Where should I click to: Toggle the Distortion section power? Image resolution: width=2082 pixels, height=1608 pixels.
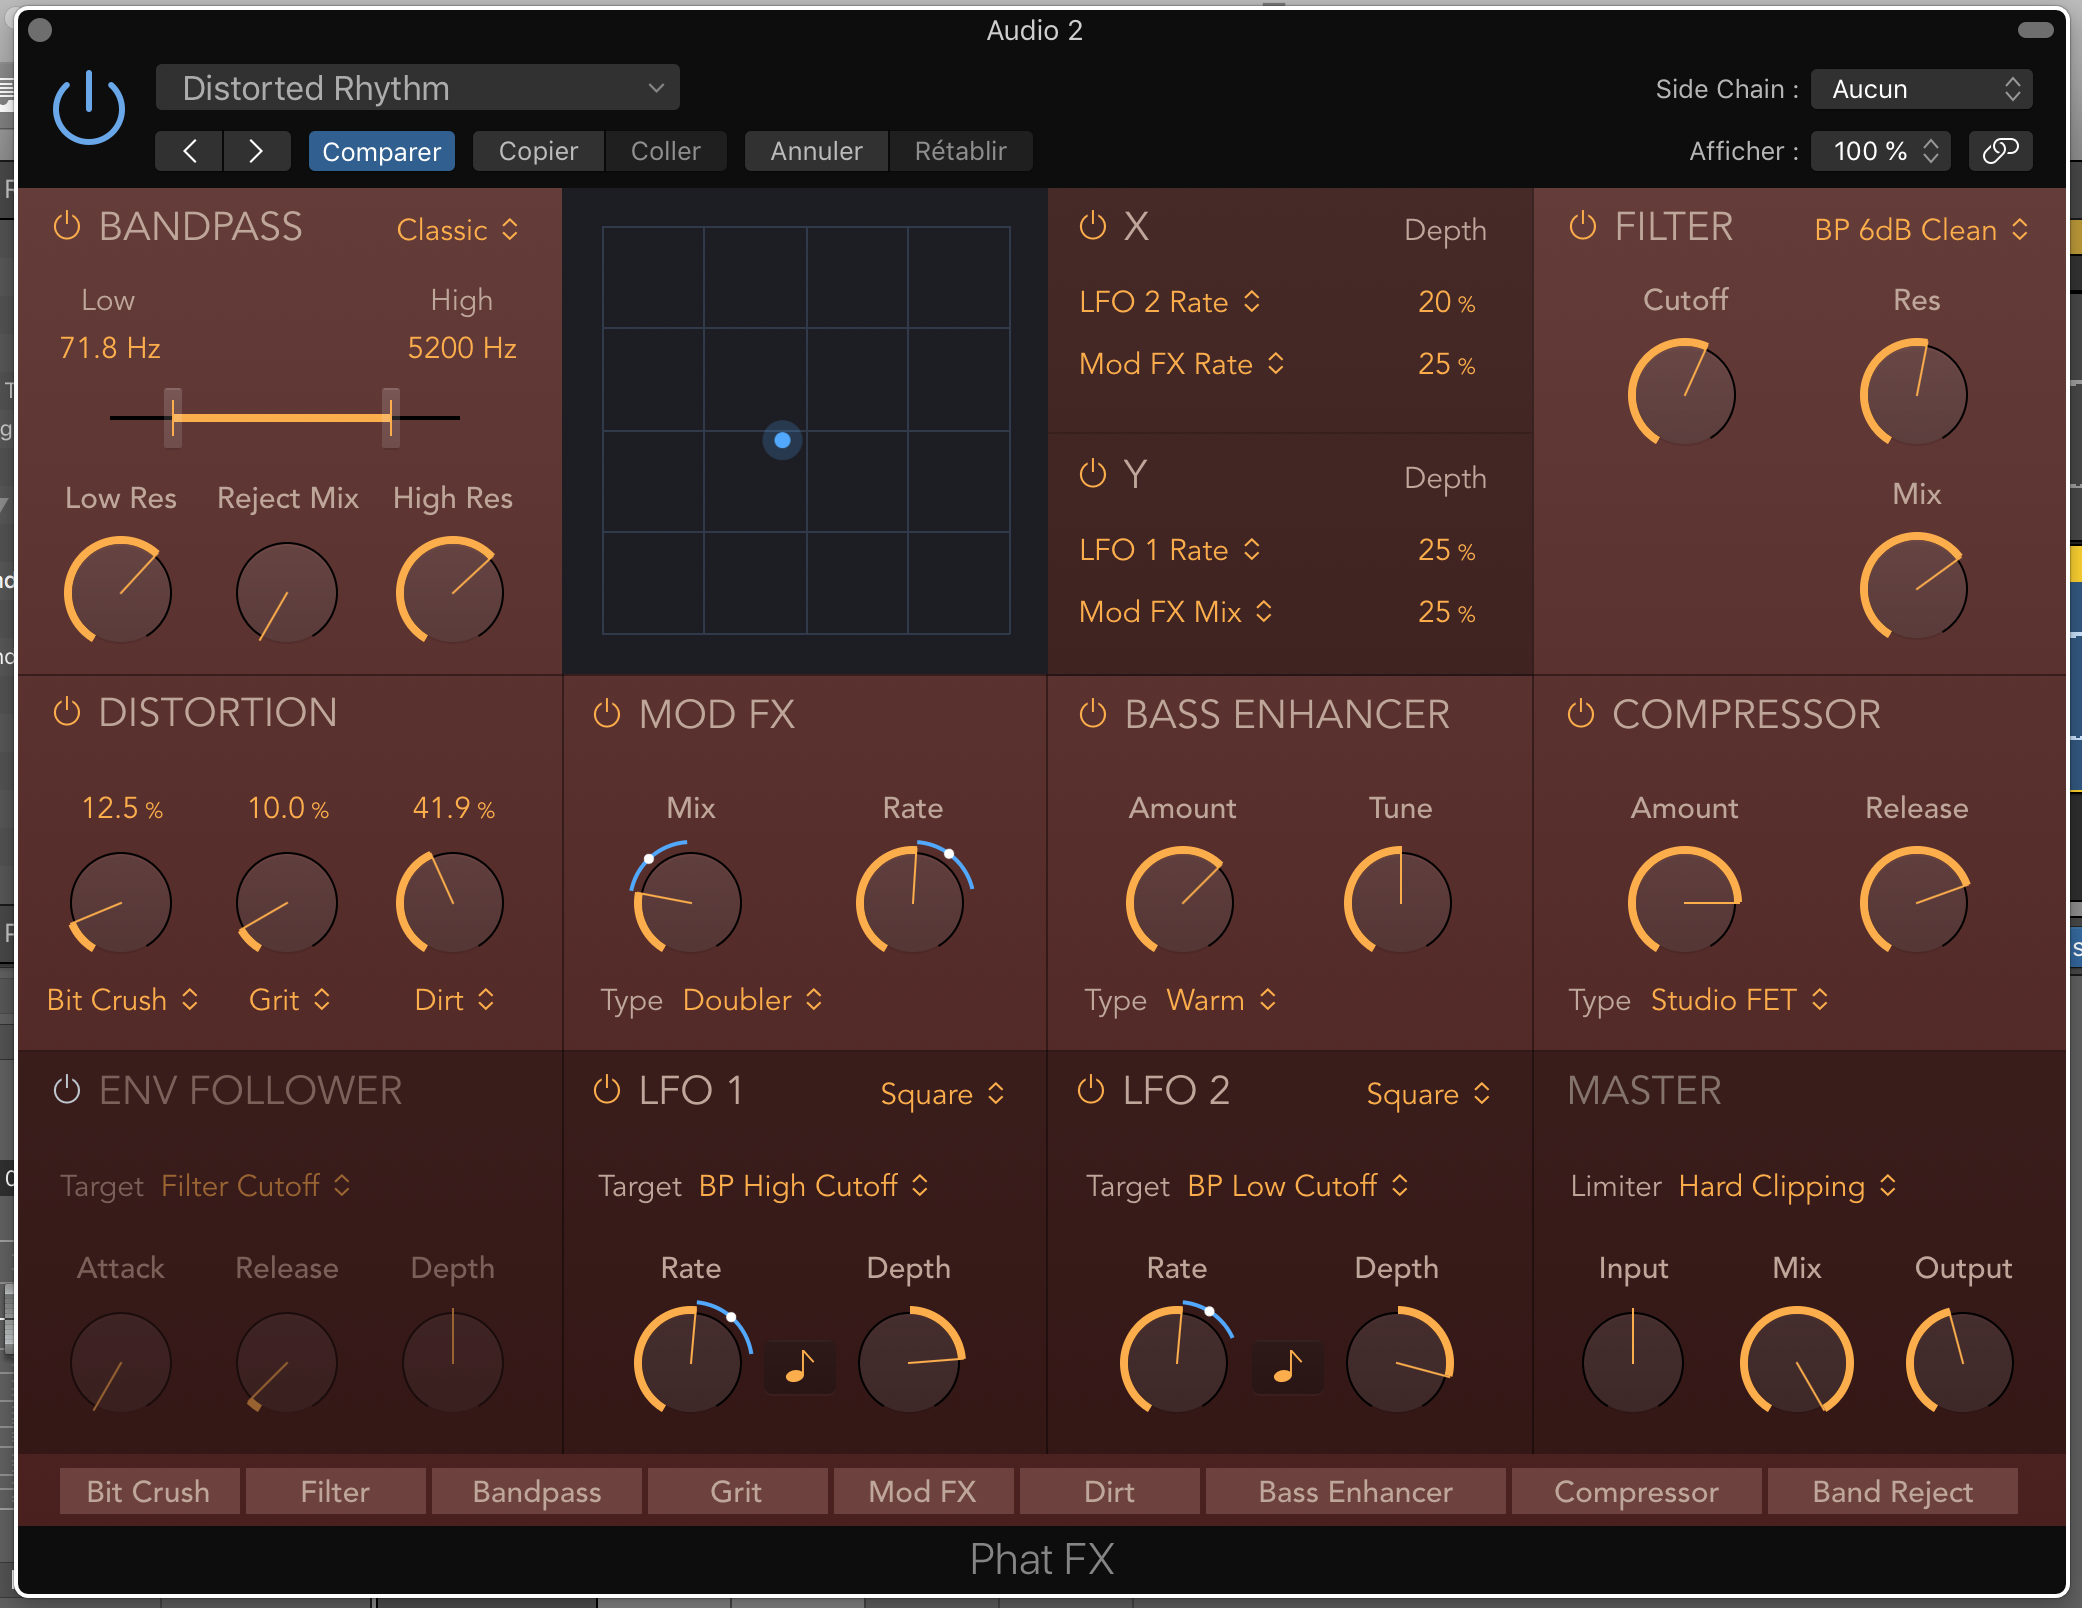67,713
